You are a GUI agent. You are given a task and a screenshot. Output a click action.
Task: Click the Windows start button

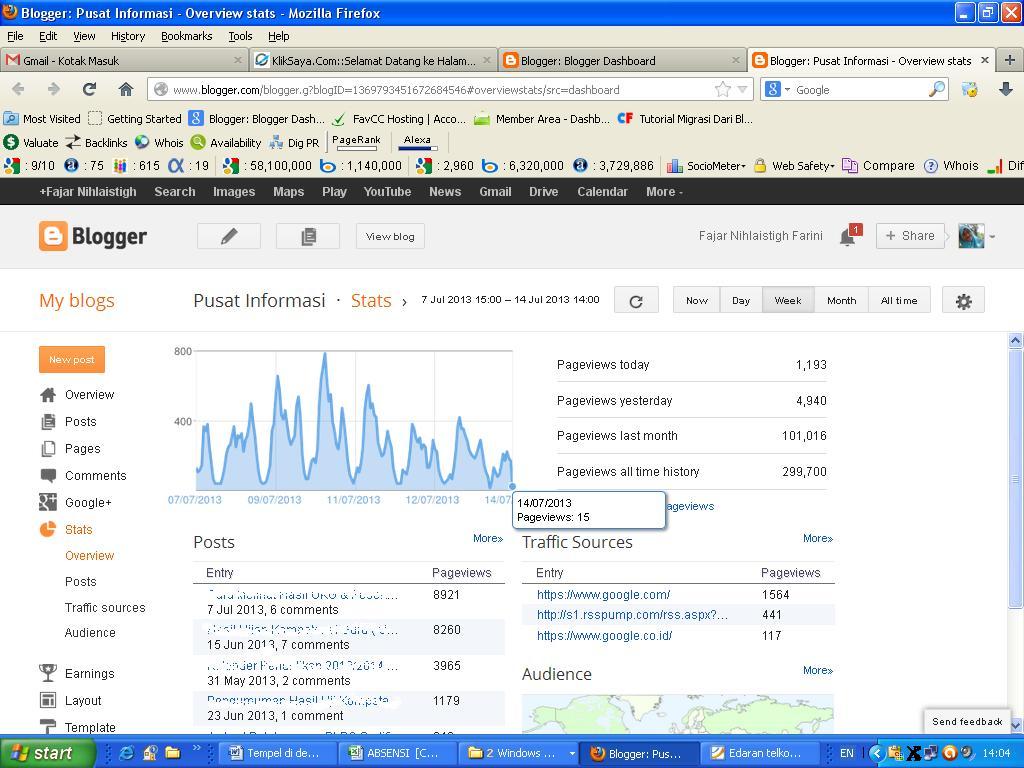point(47,753)
